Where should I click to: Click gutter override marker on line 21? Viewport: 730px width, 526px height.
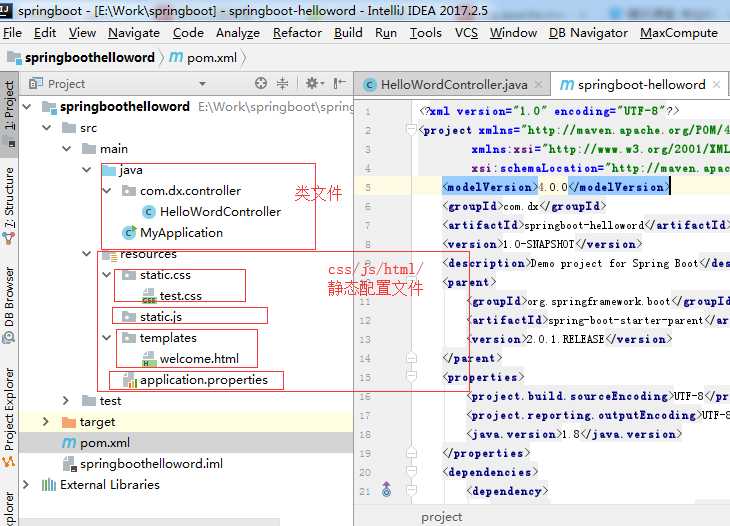(x=386, y=490)
